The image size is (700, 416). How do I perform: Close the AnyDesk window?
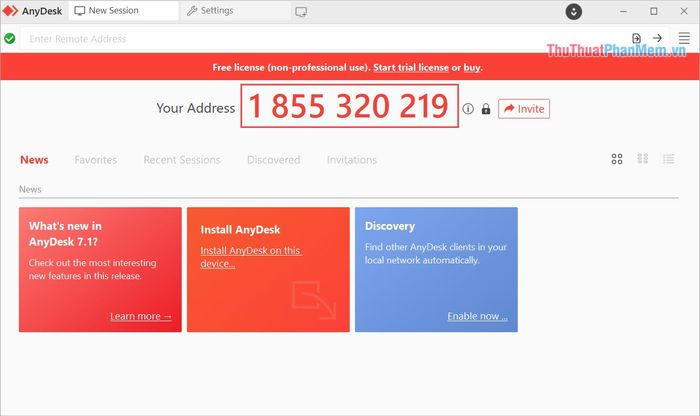684,11
